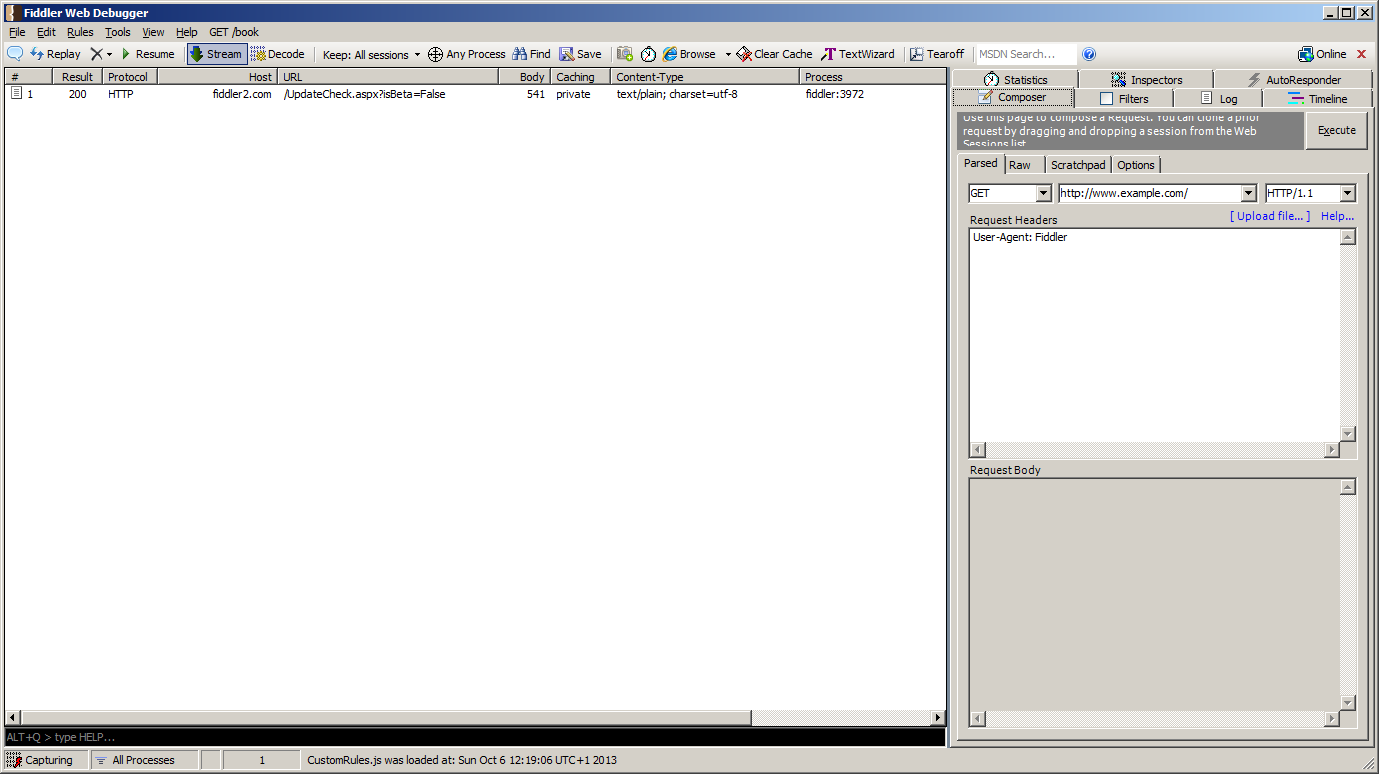The width and height of the screenshot is (1379, 774).
Task: Open the File menu
Action: [x=17, y=32]
